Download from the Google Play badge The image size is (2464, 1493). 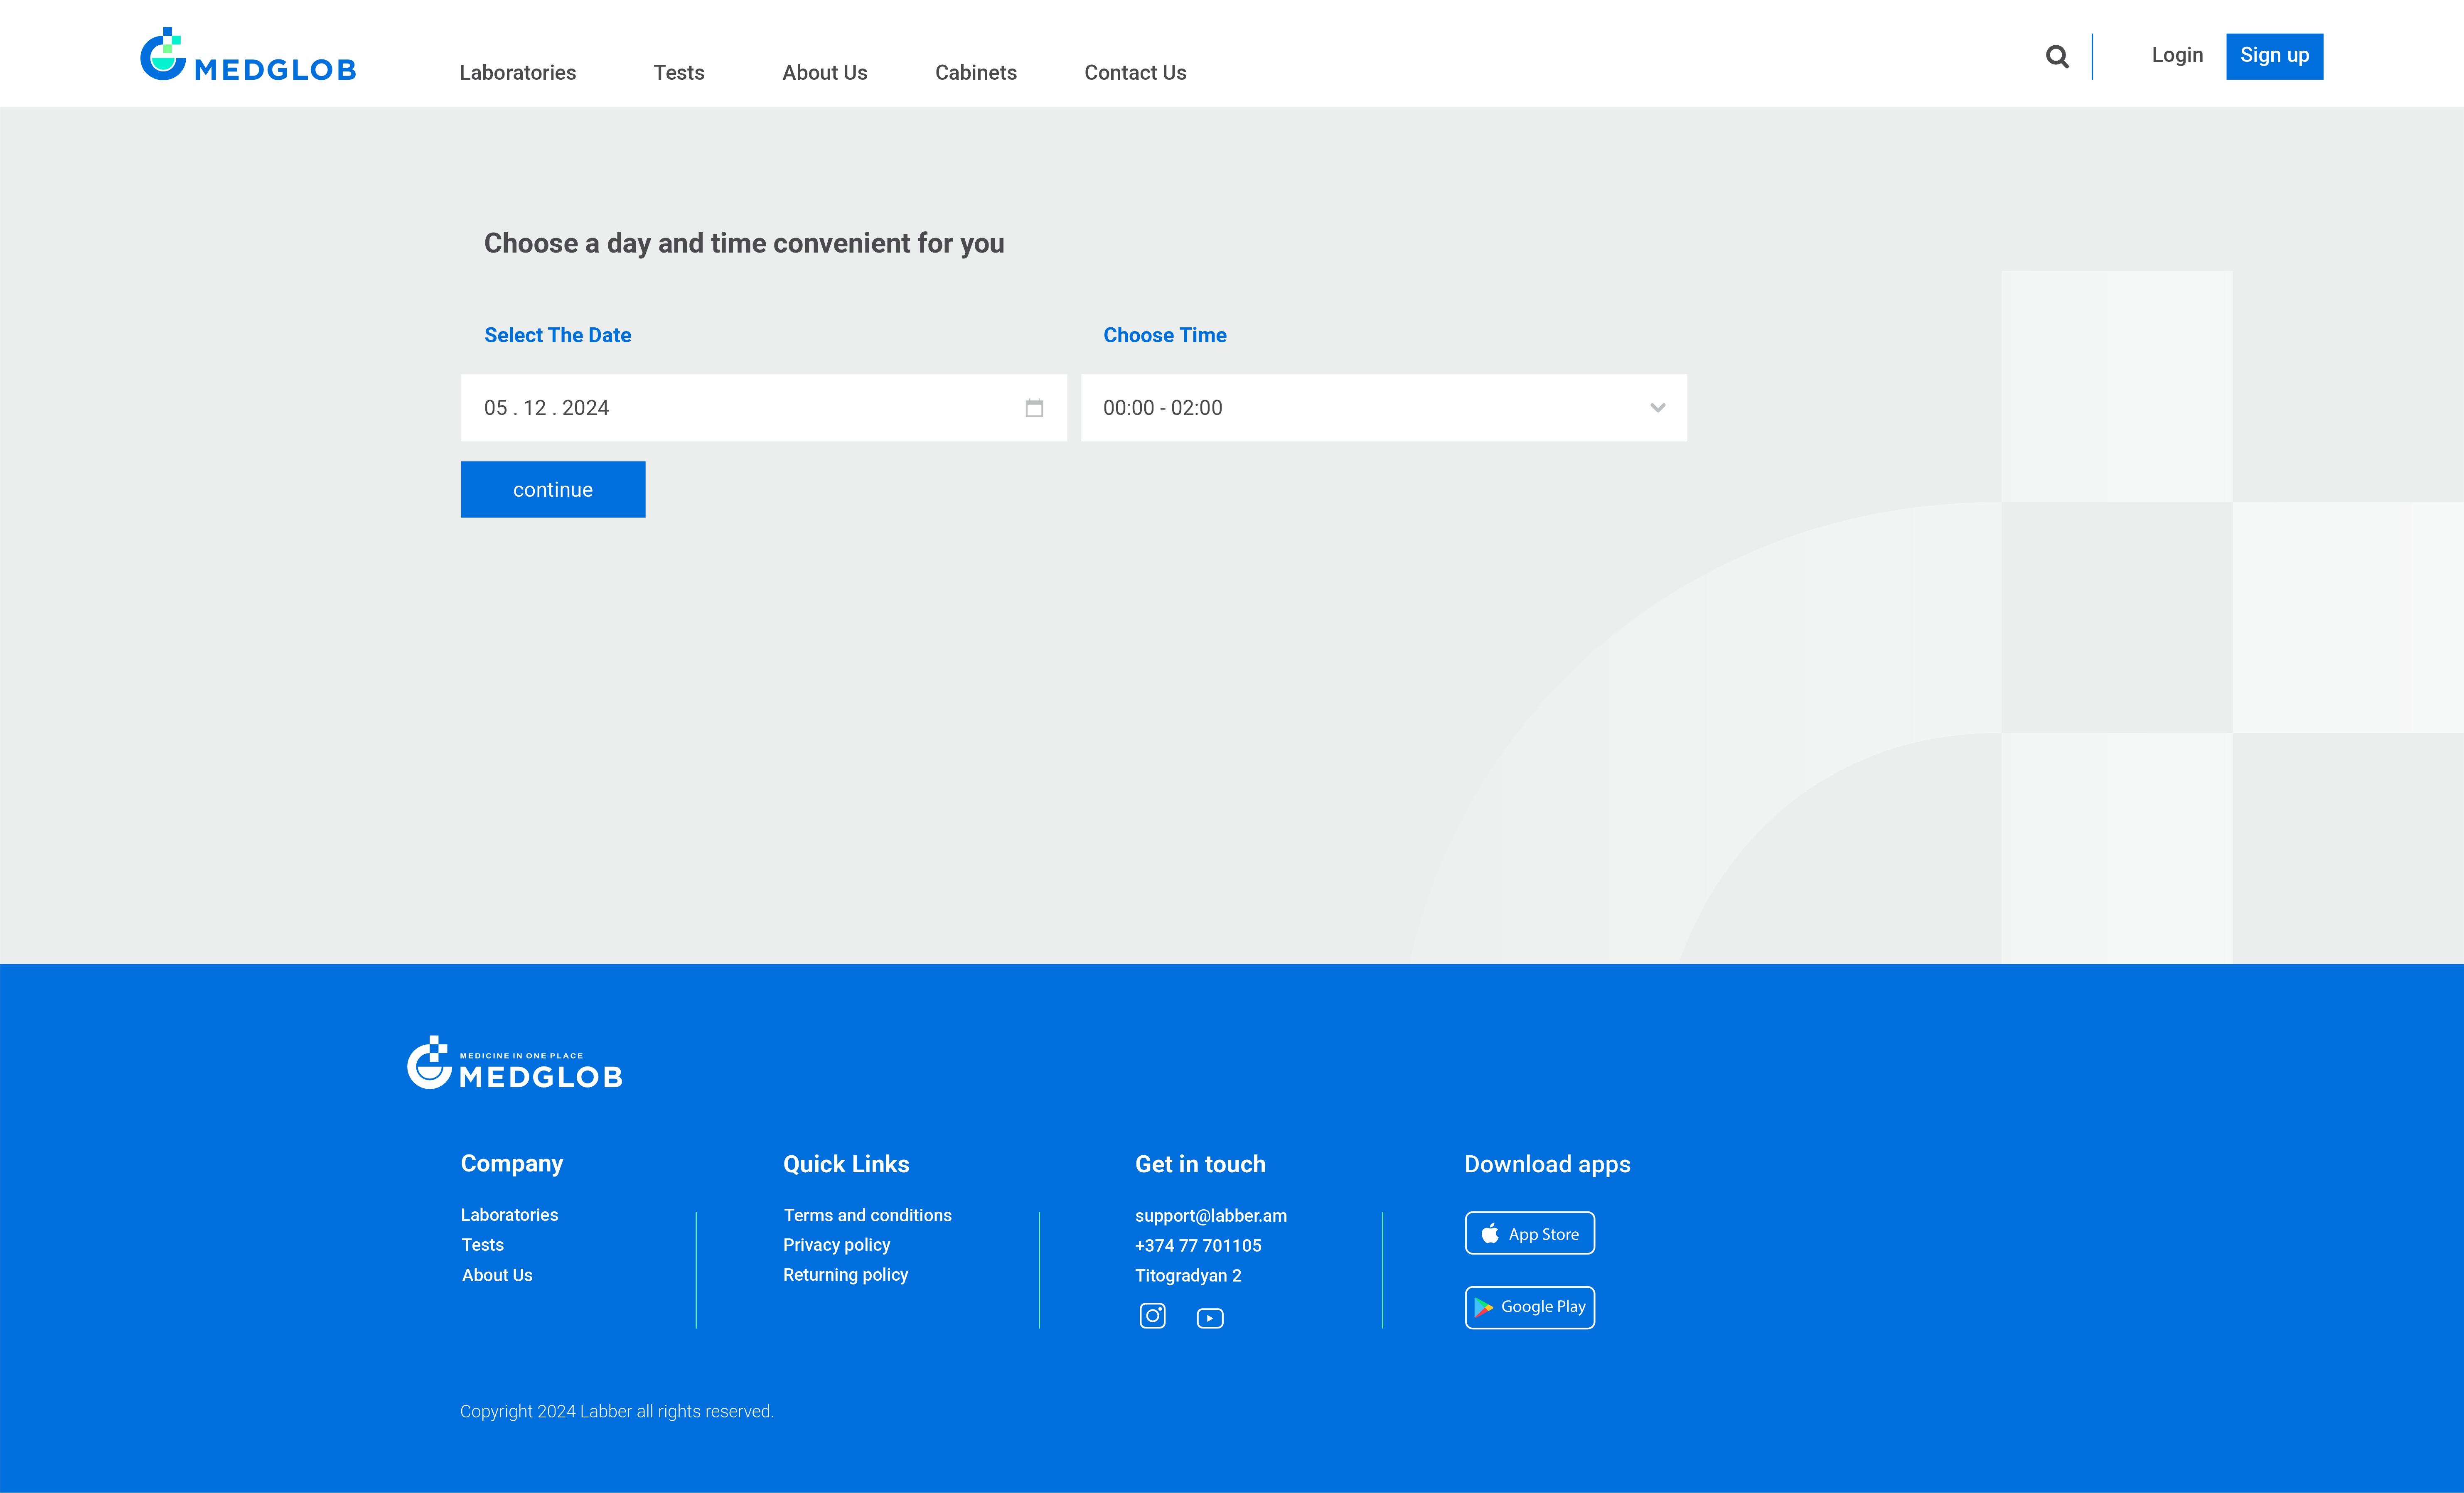pyautogui.click(x=1529, y=1307)
